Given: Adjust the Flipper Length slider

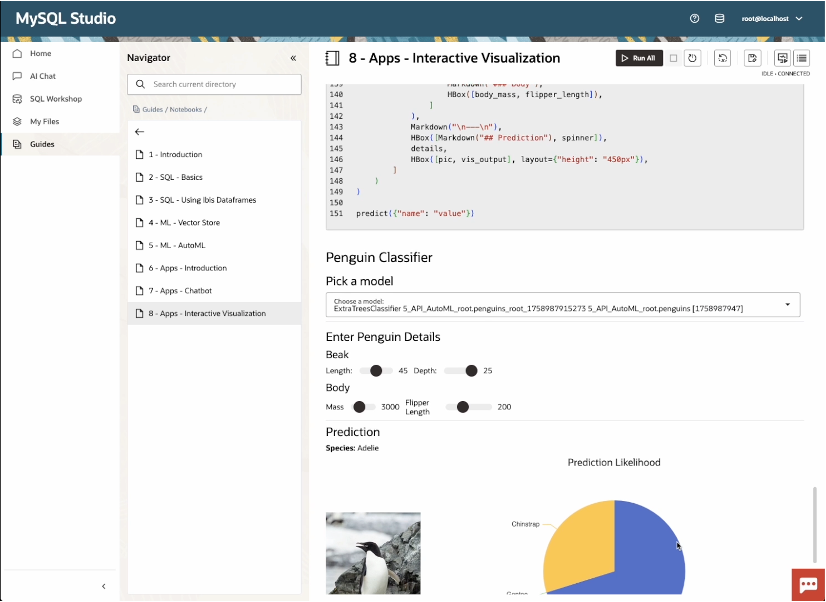Looking at the screenshot, I should [x=468, y=407].
